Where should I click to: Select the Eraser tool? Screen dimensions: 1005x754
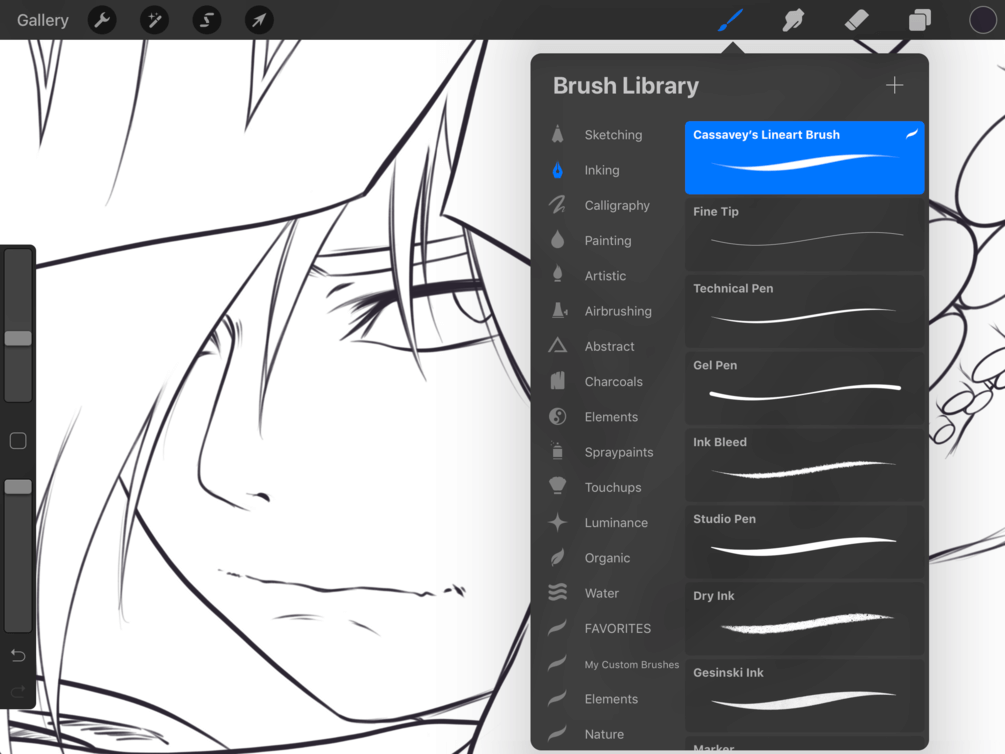[856, 20]
